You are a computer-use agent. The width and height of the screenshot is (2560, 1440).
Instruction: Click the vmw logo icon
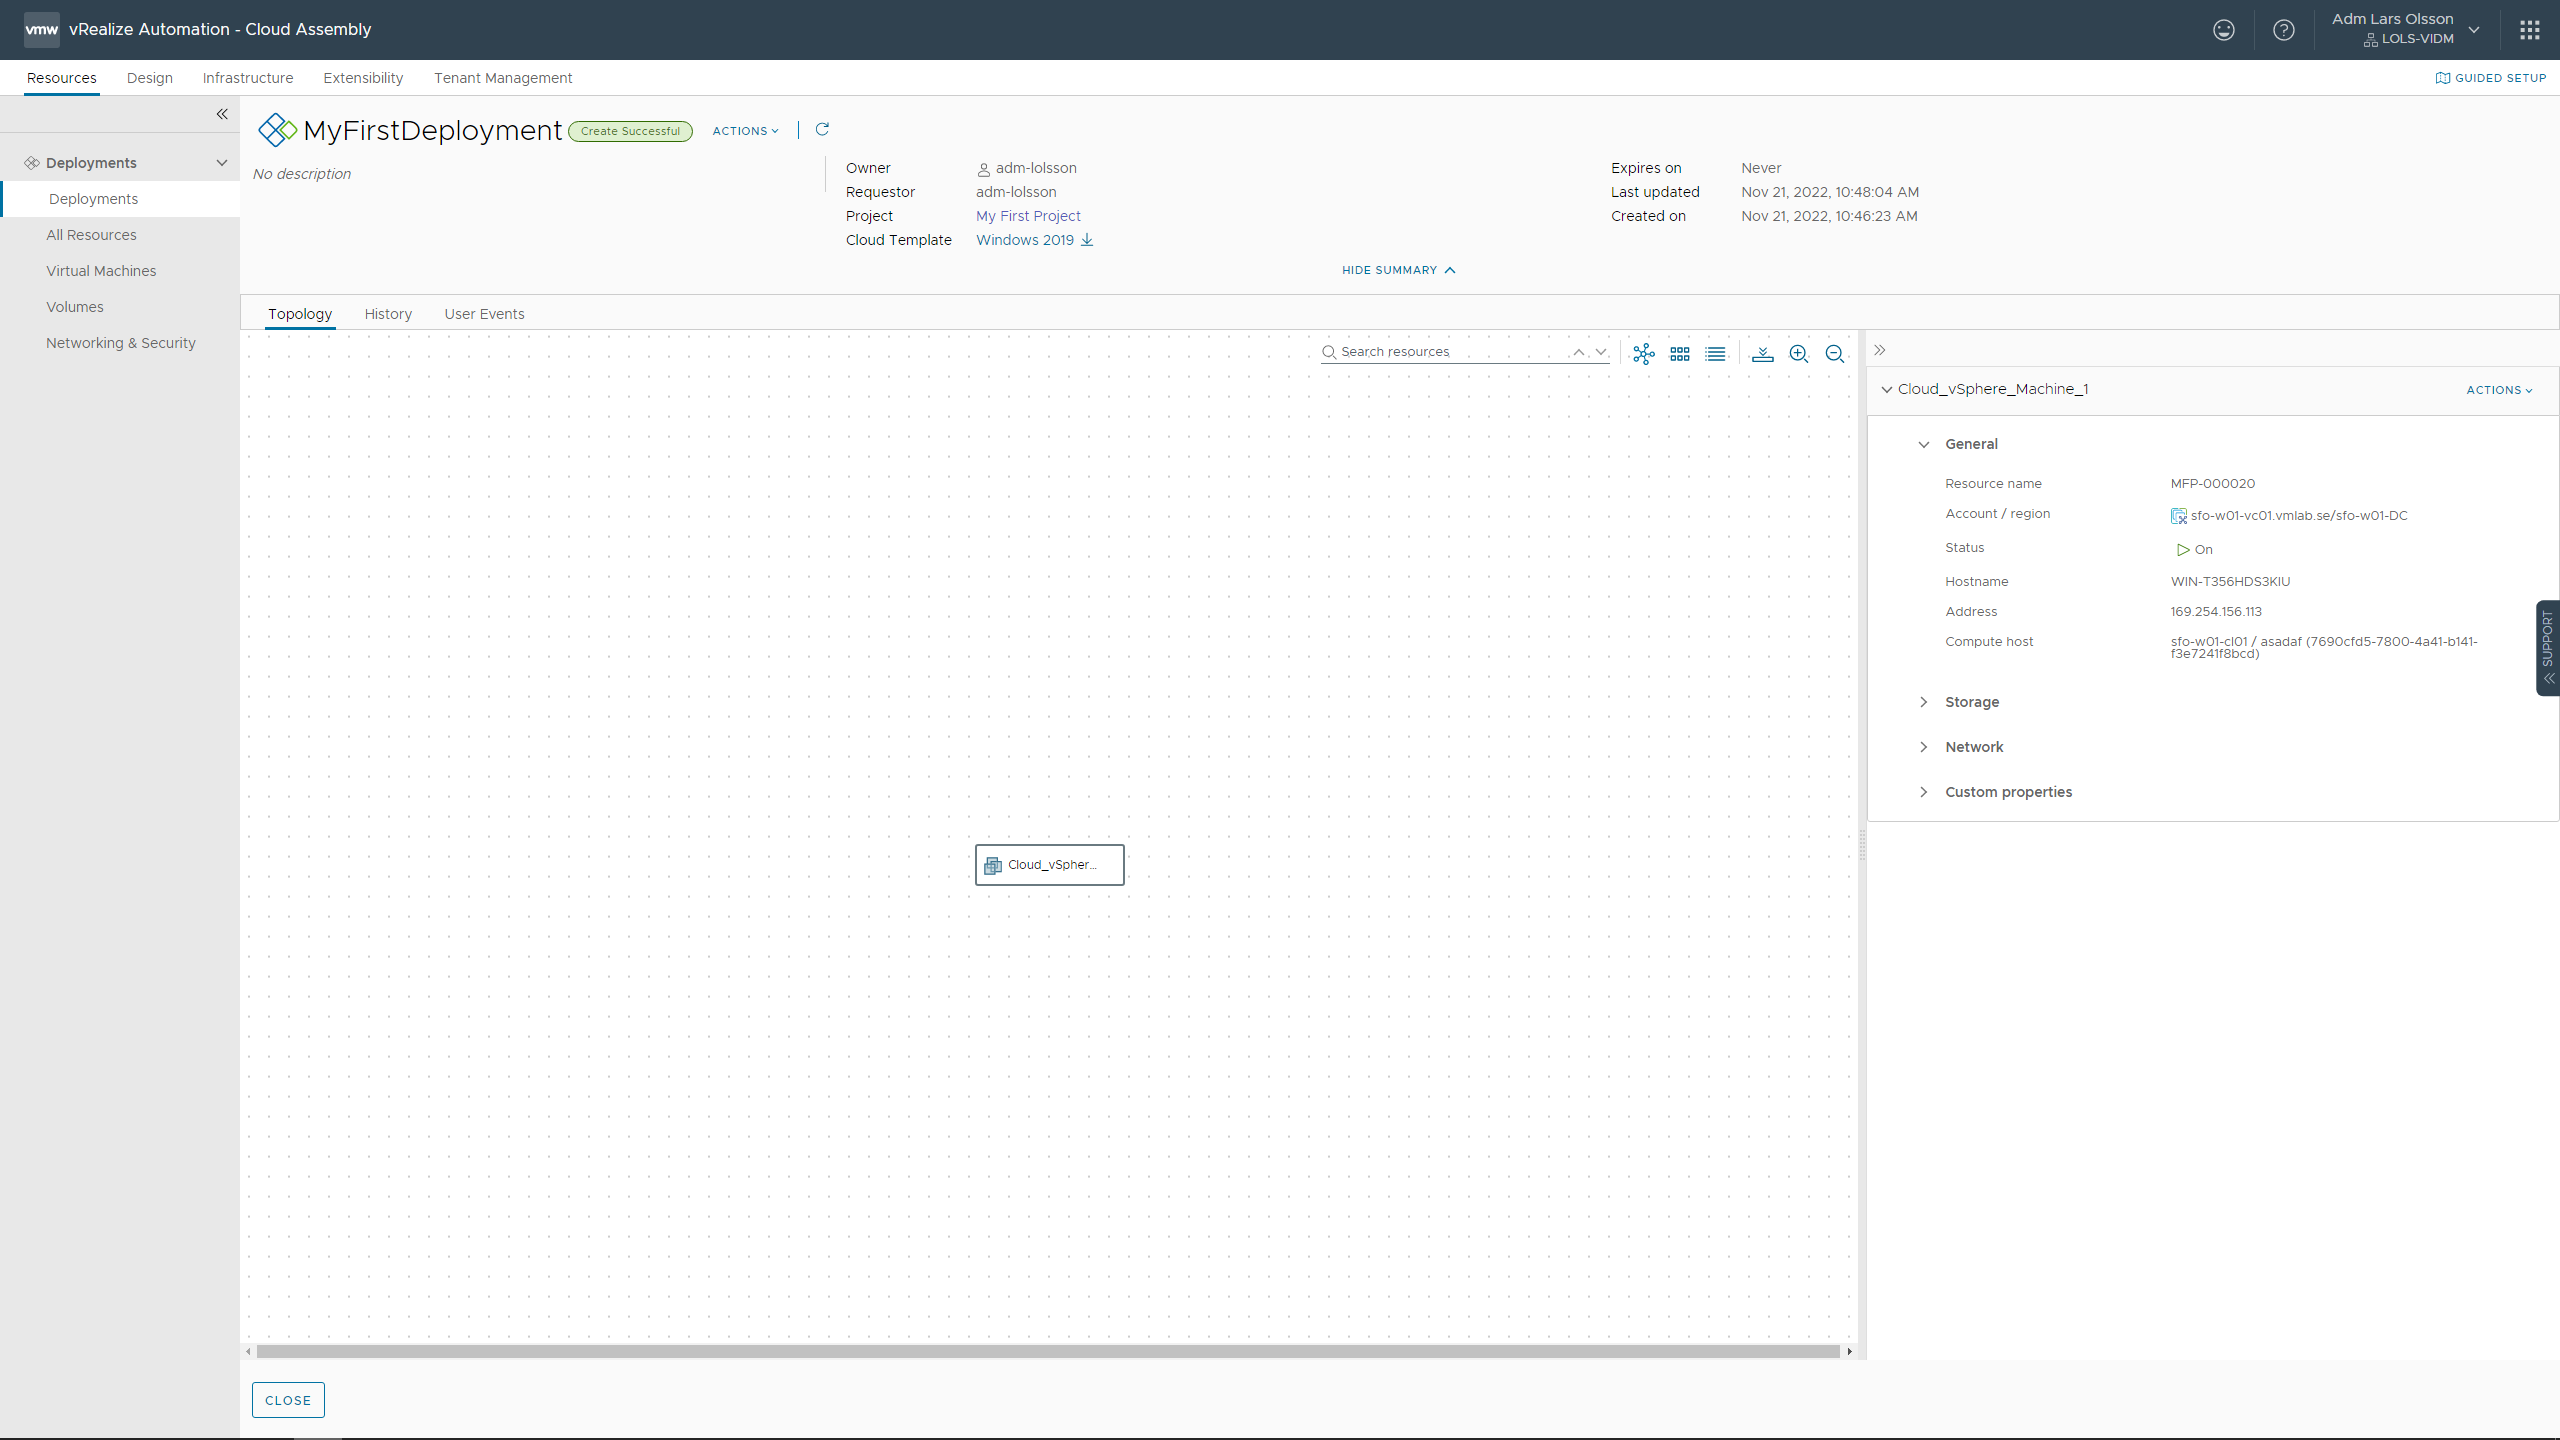tap(41, 29)
